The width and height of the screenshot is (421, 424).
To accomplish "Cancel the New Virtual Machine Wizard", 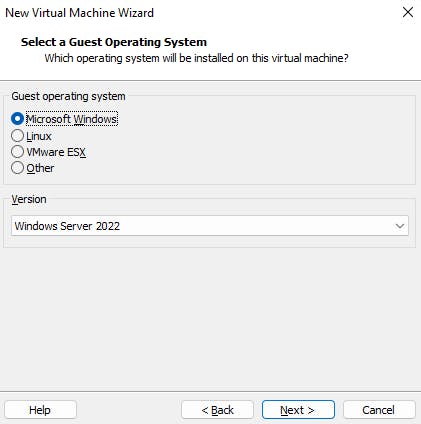I will [x=379, y=410].
